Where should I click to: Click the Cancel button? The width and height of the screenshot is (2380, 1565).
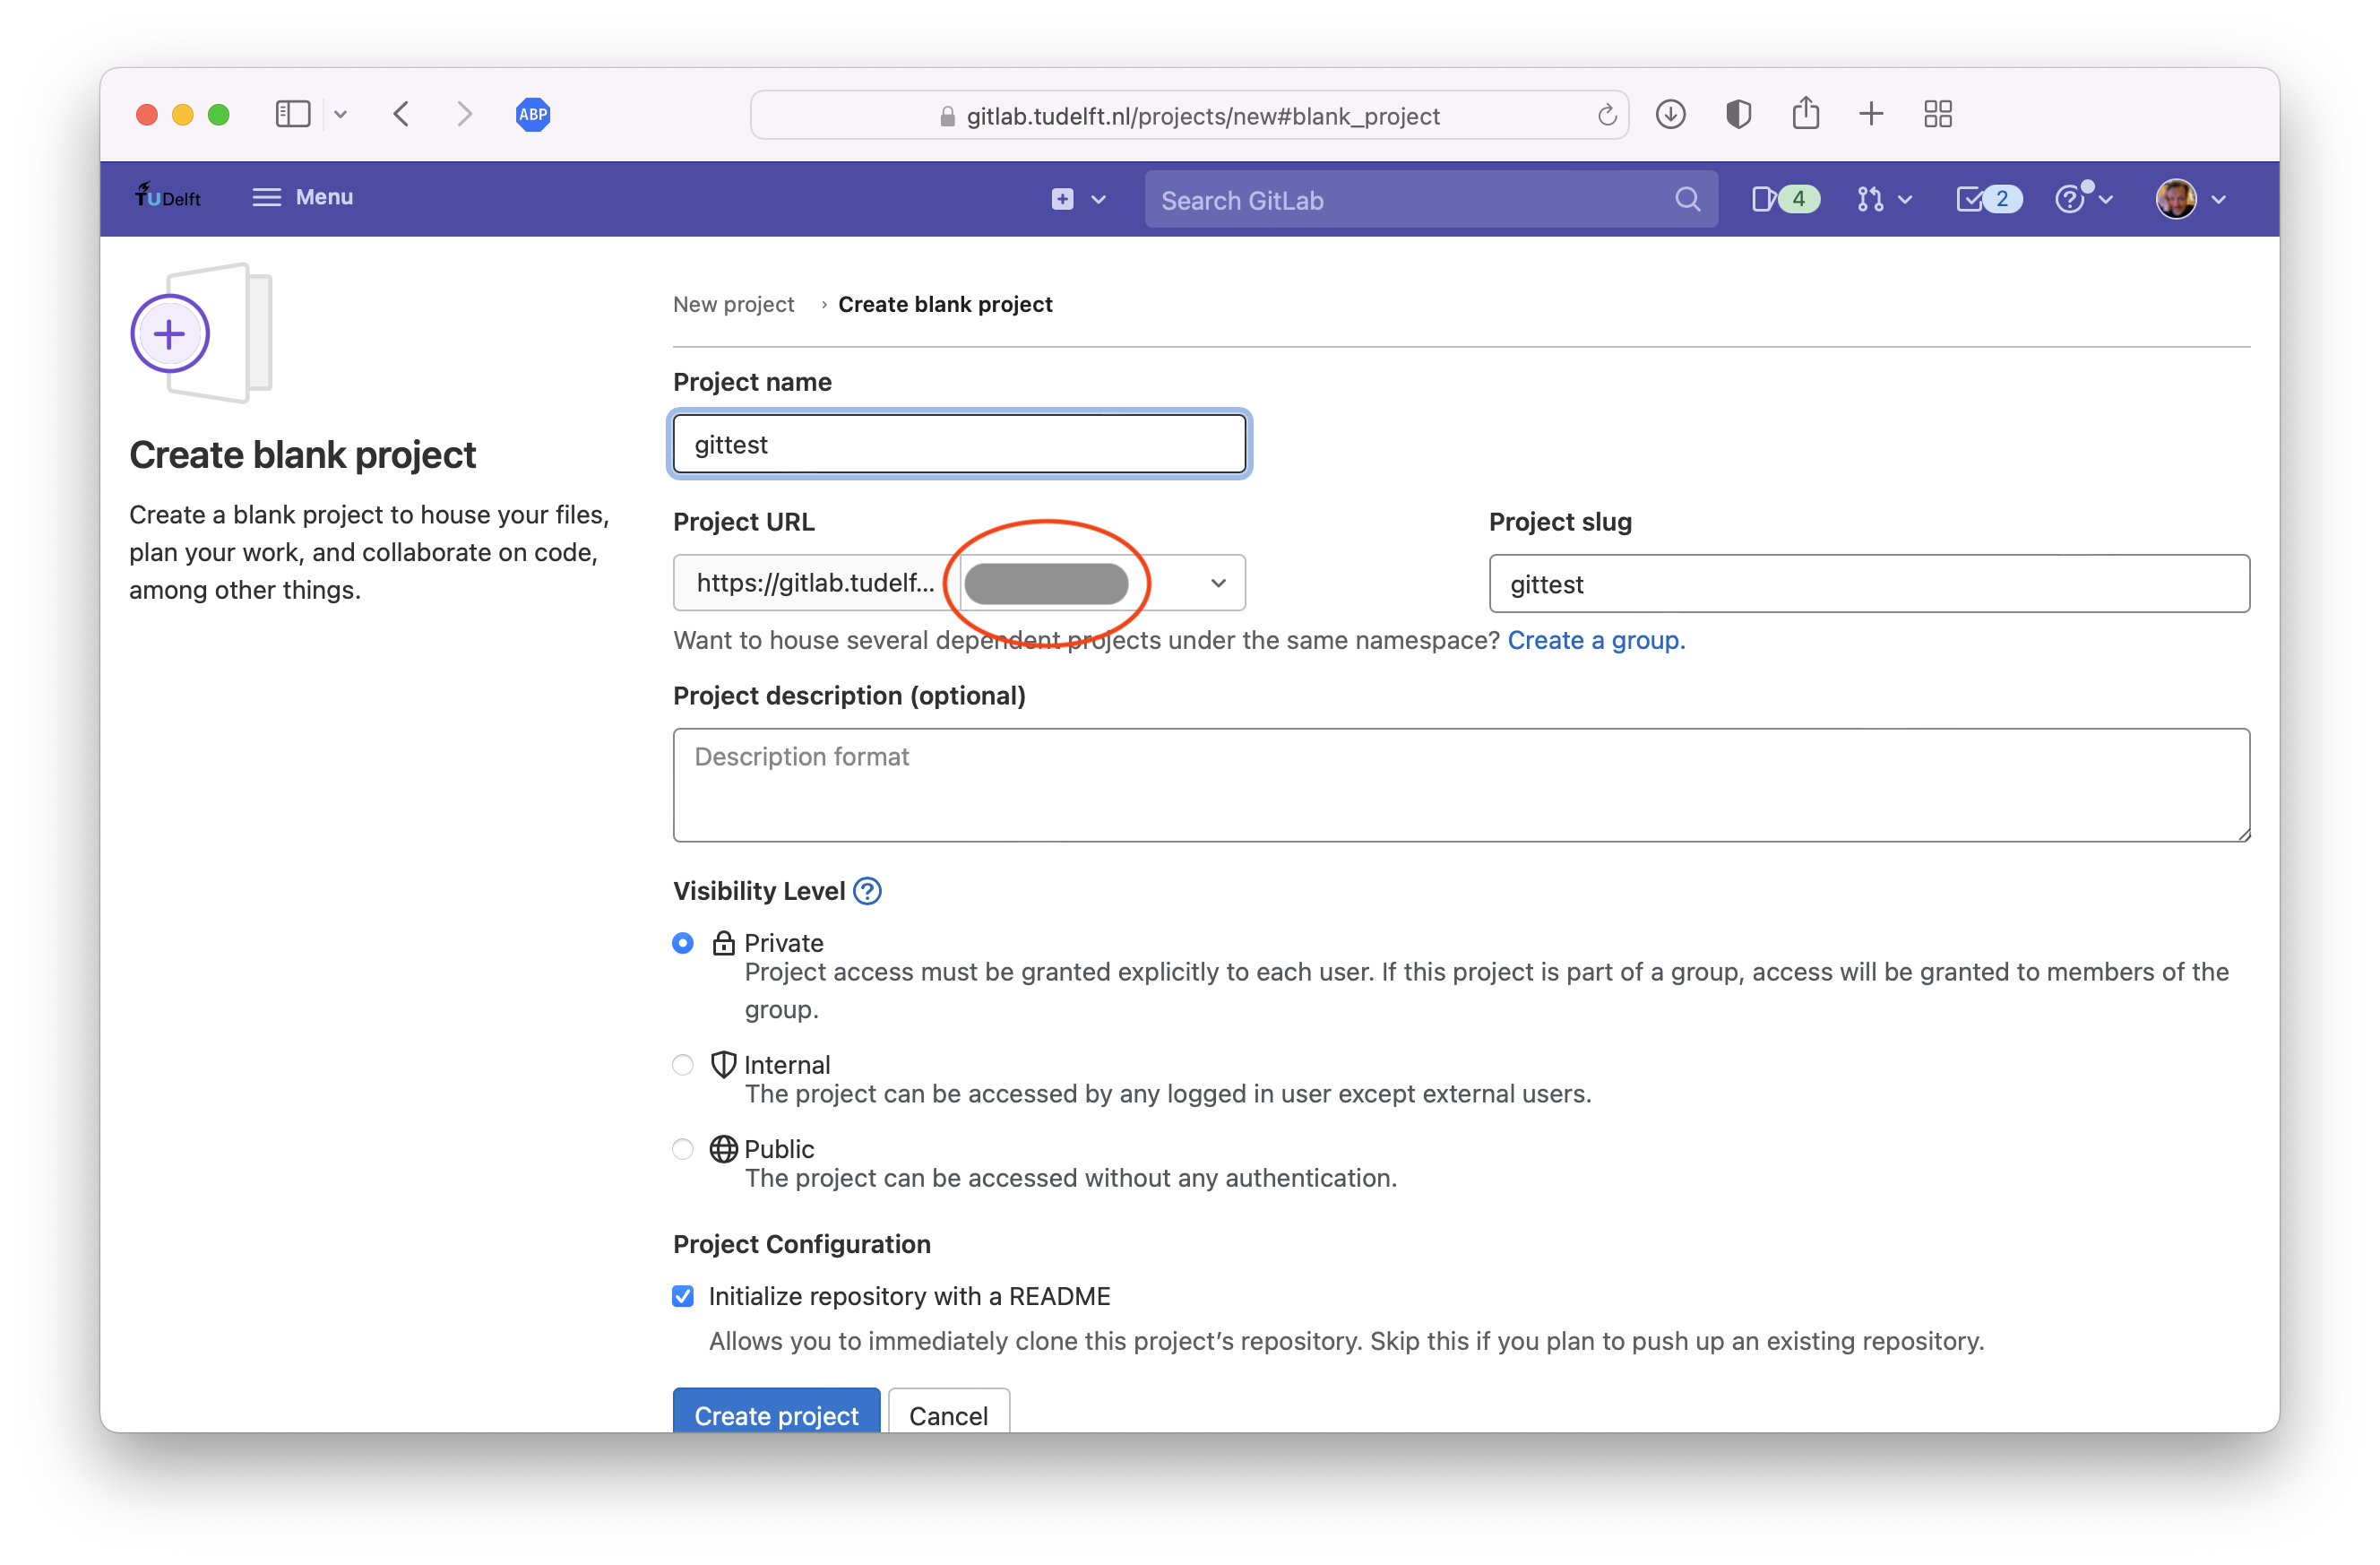click(x=948, y=1412)
